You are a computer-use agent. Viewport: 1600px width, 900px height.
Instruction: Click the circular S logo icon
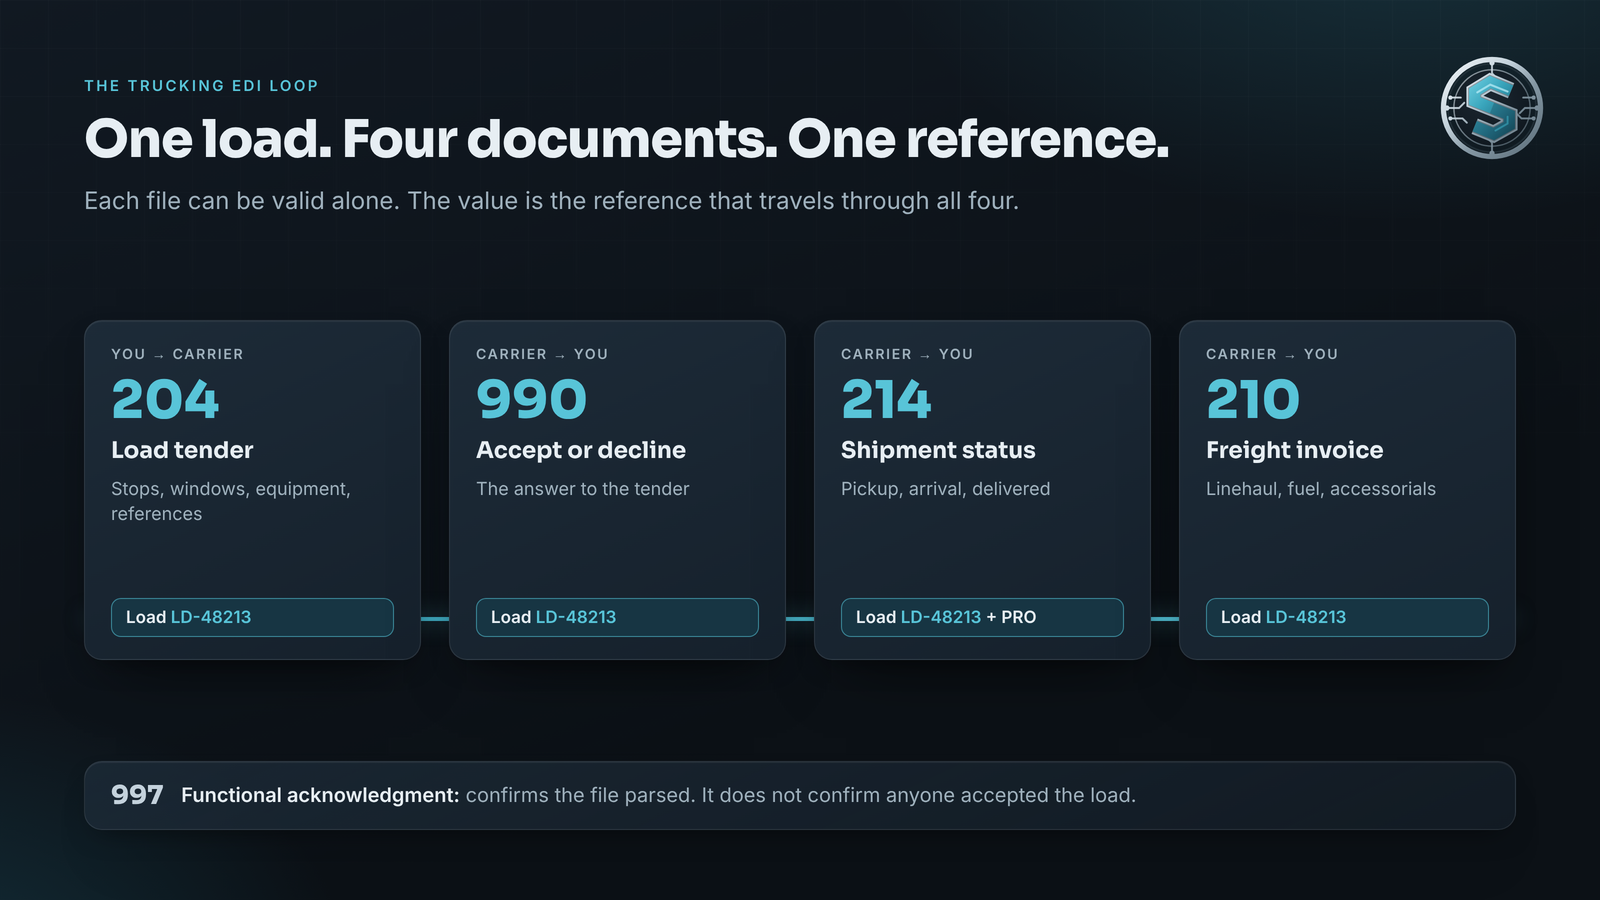[x=1491, y=108]
